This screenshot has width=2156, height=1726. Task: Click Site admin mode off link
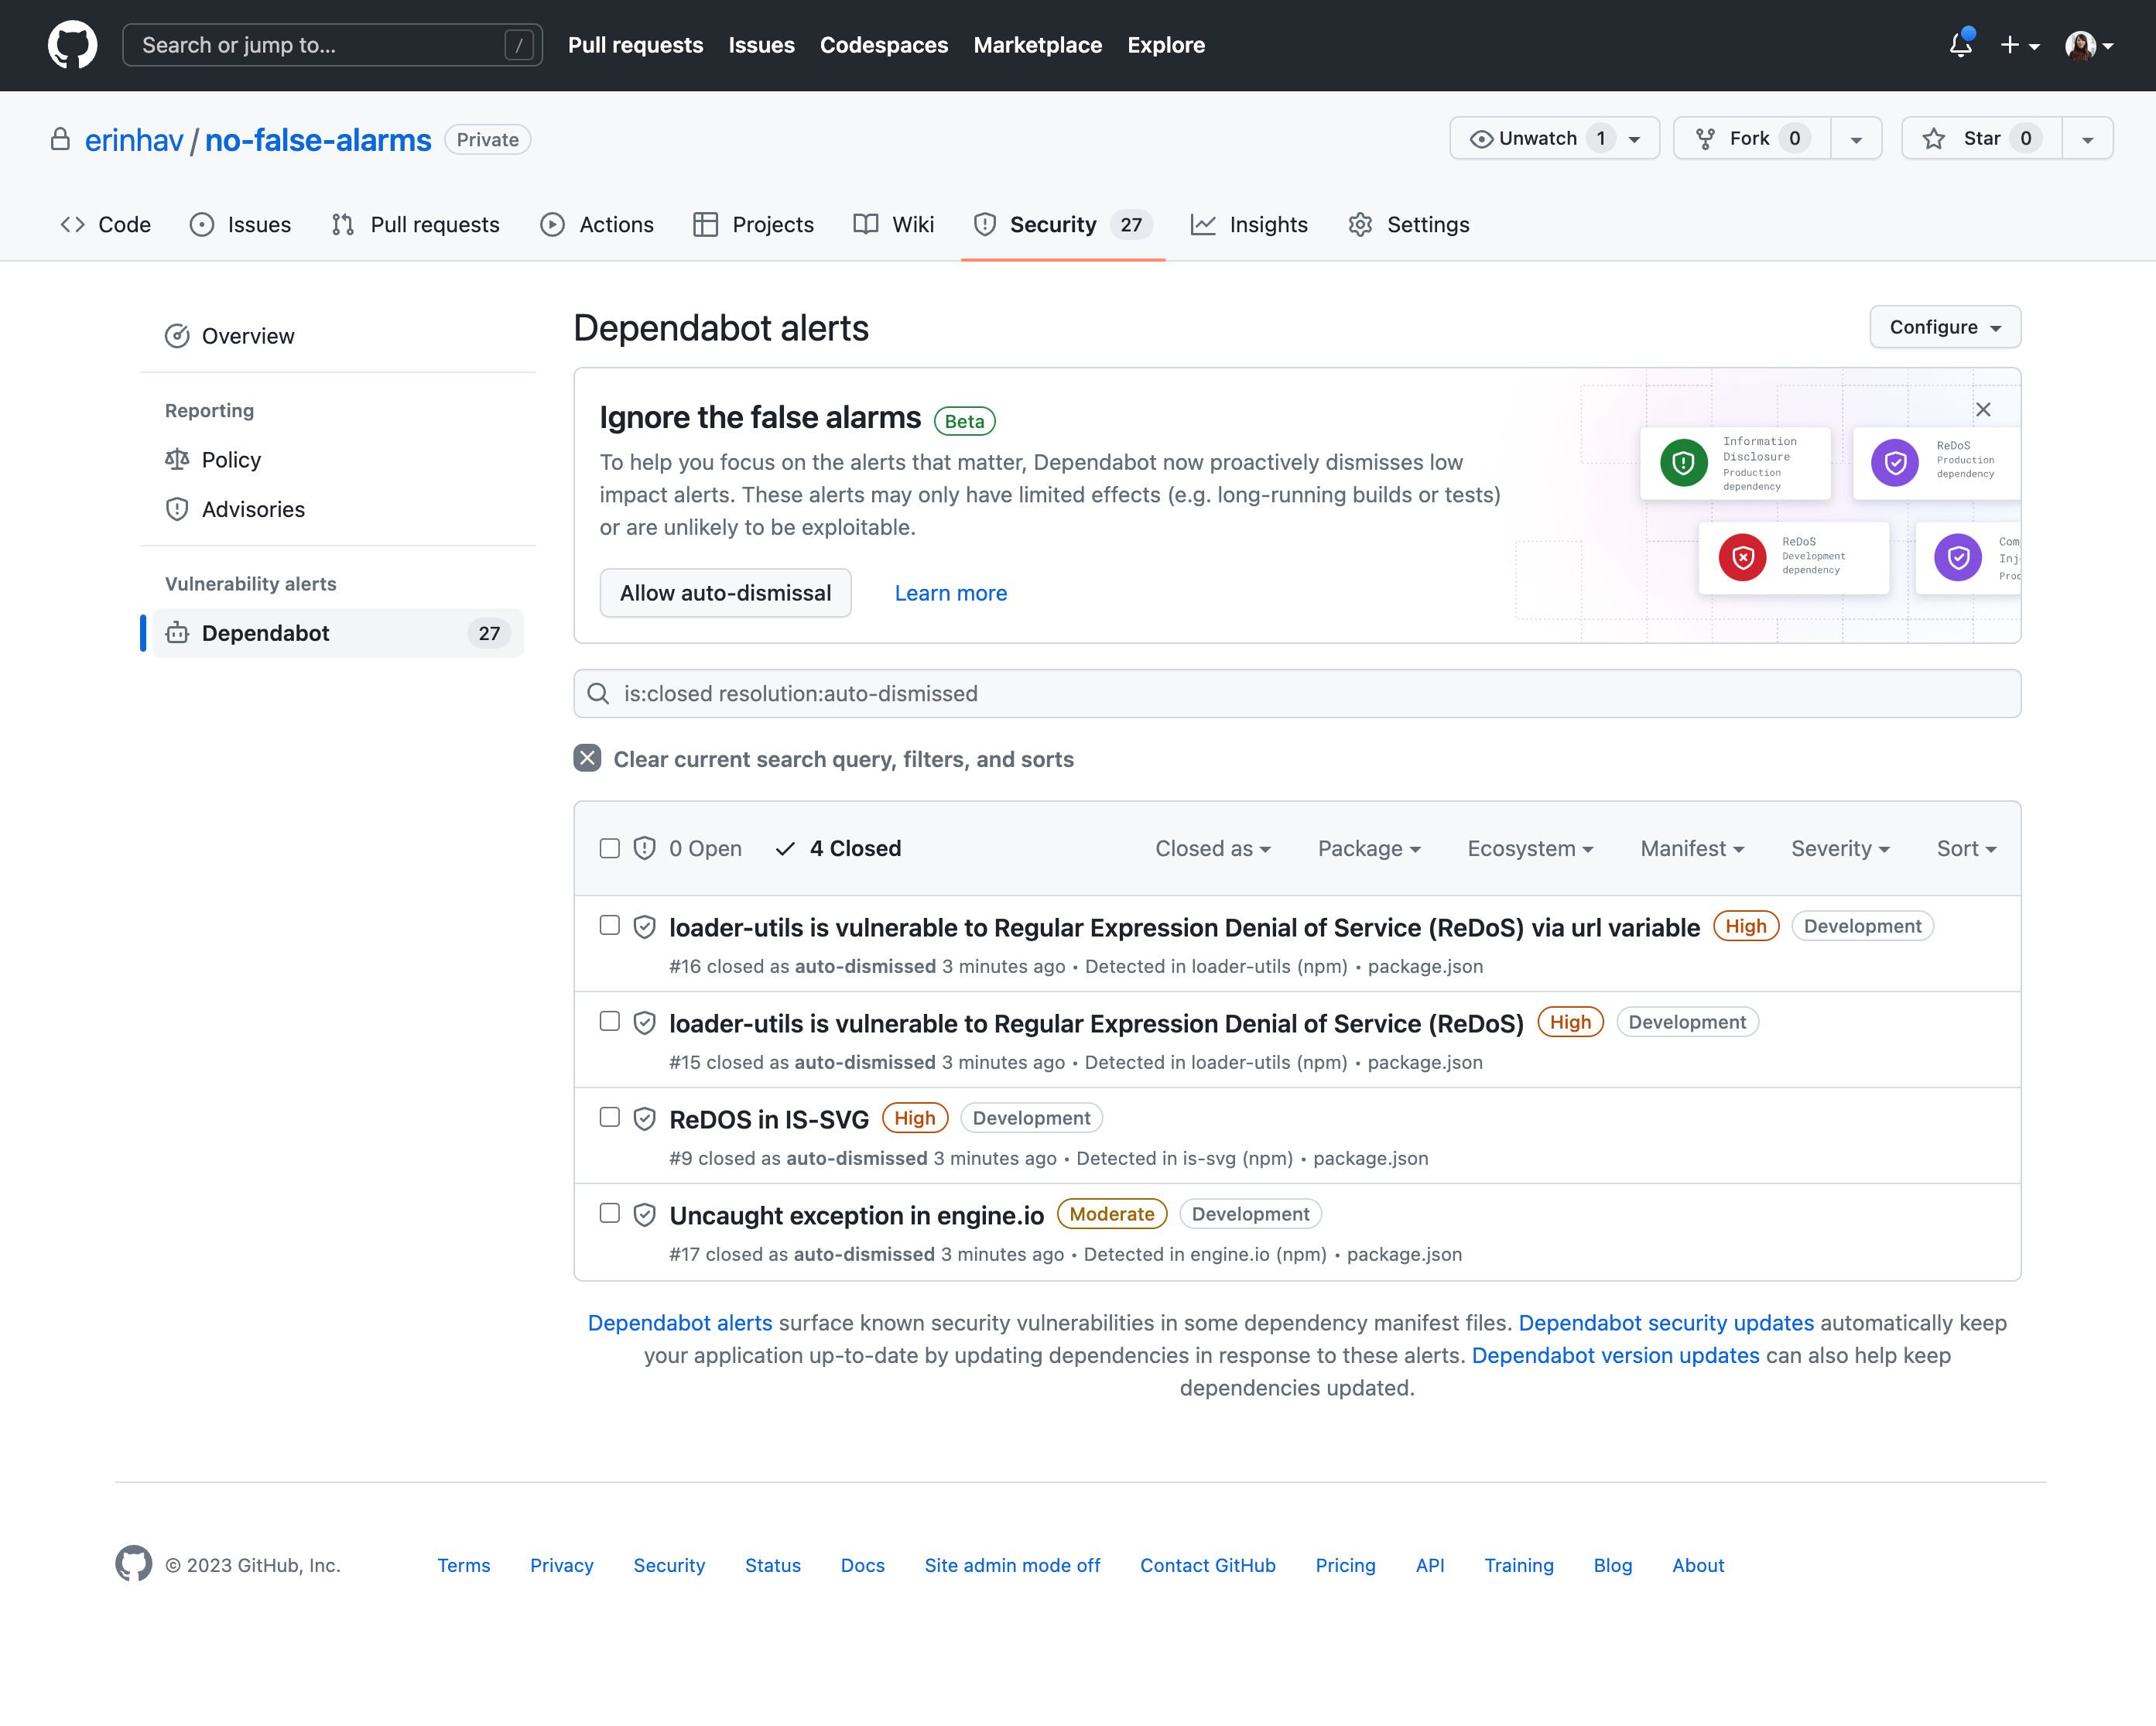[x=1012, y=1565]
